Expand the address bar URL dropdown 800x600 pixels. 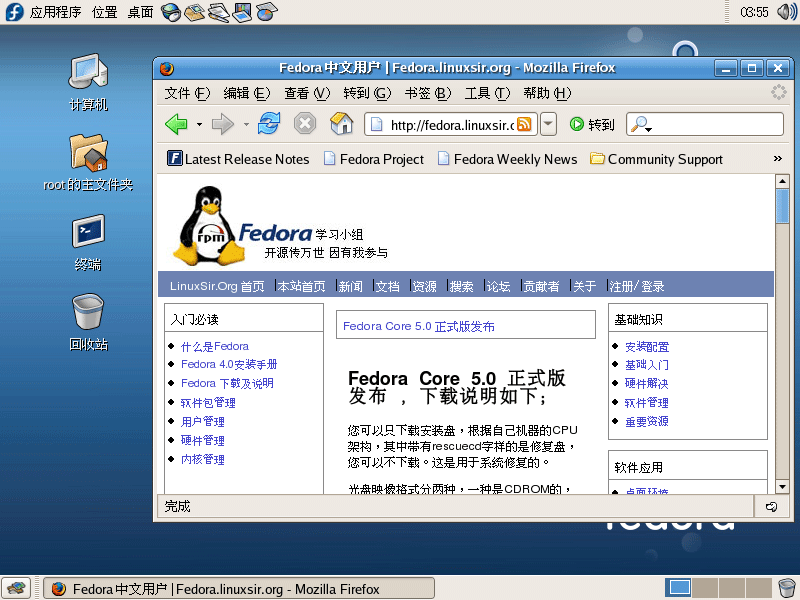(x=548, y=124)
